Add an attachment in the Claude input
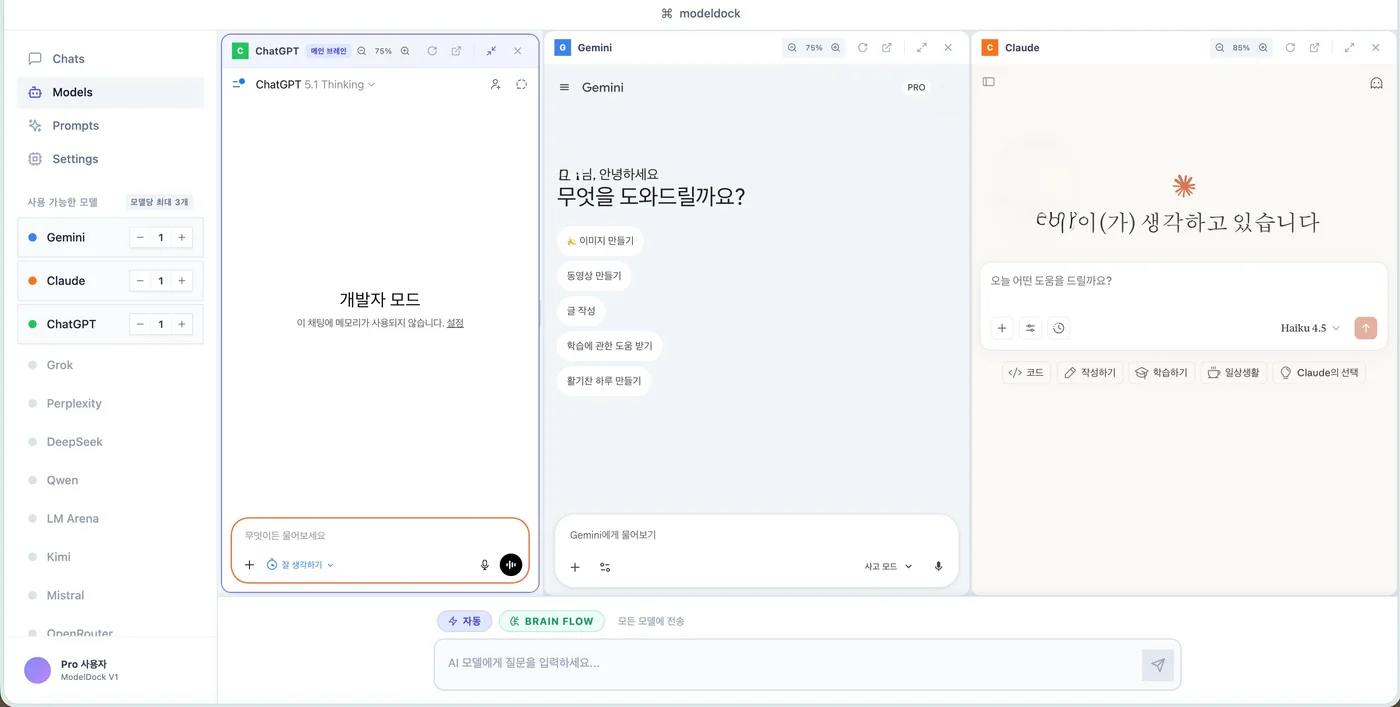This screenshot has height=707, width=1400. pyautogui.click(x=1002, y=328)
